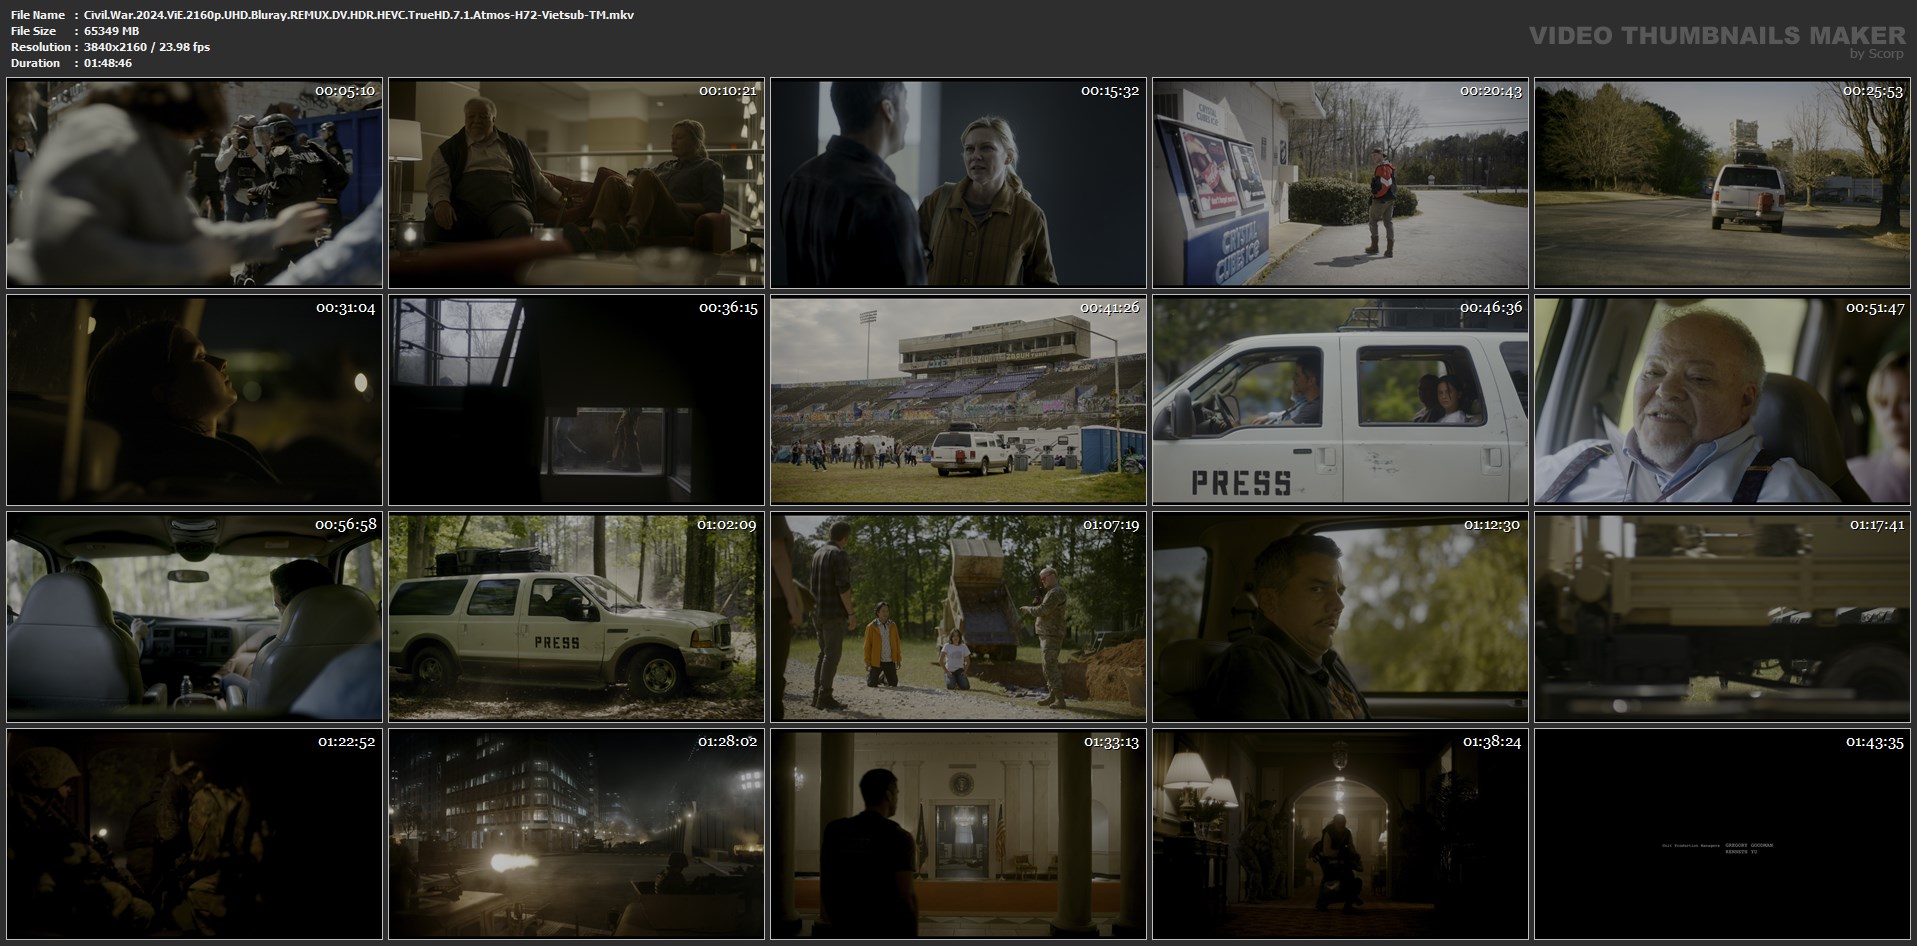Select the frame at 00:15:32

click(958, 183)
